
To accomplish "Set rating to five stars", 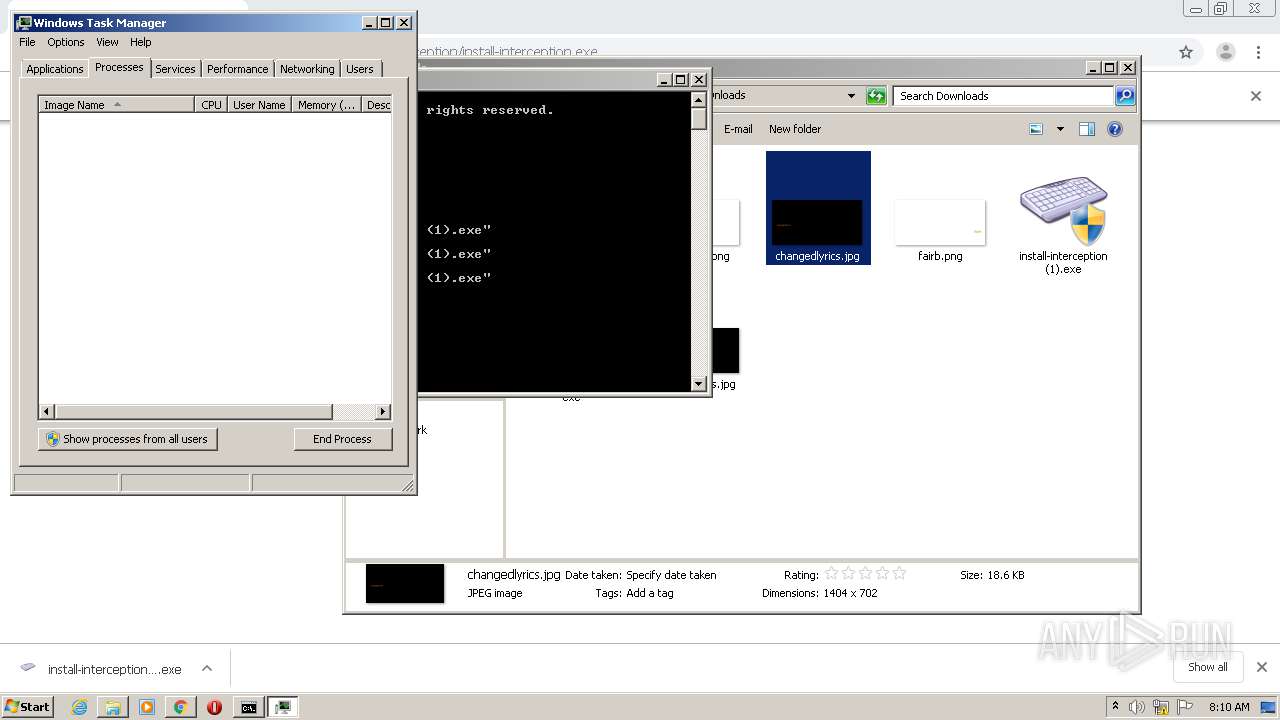I will click(899, 574).
